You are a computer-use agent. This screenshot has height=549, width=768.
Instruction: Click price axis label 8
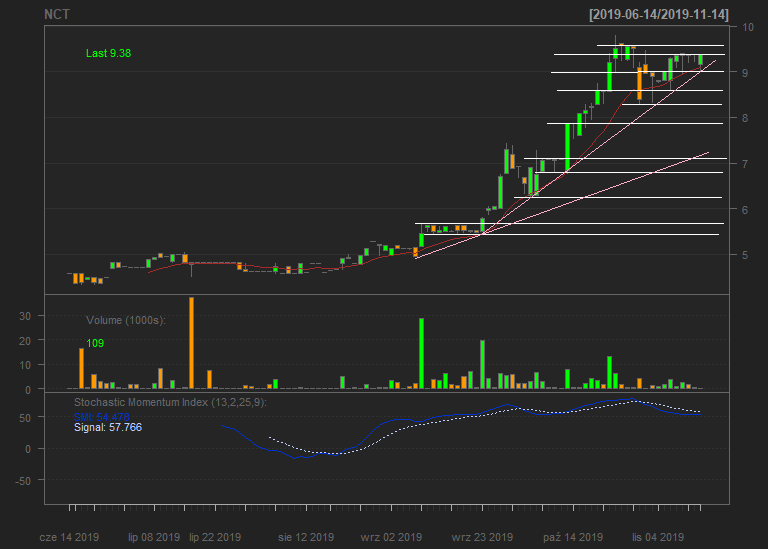pyautogui.click(x=745, y=118)
